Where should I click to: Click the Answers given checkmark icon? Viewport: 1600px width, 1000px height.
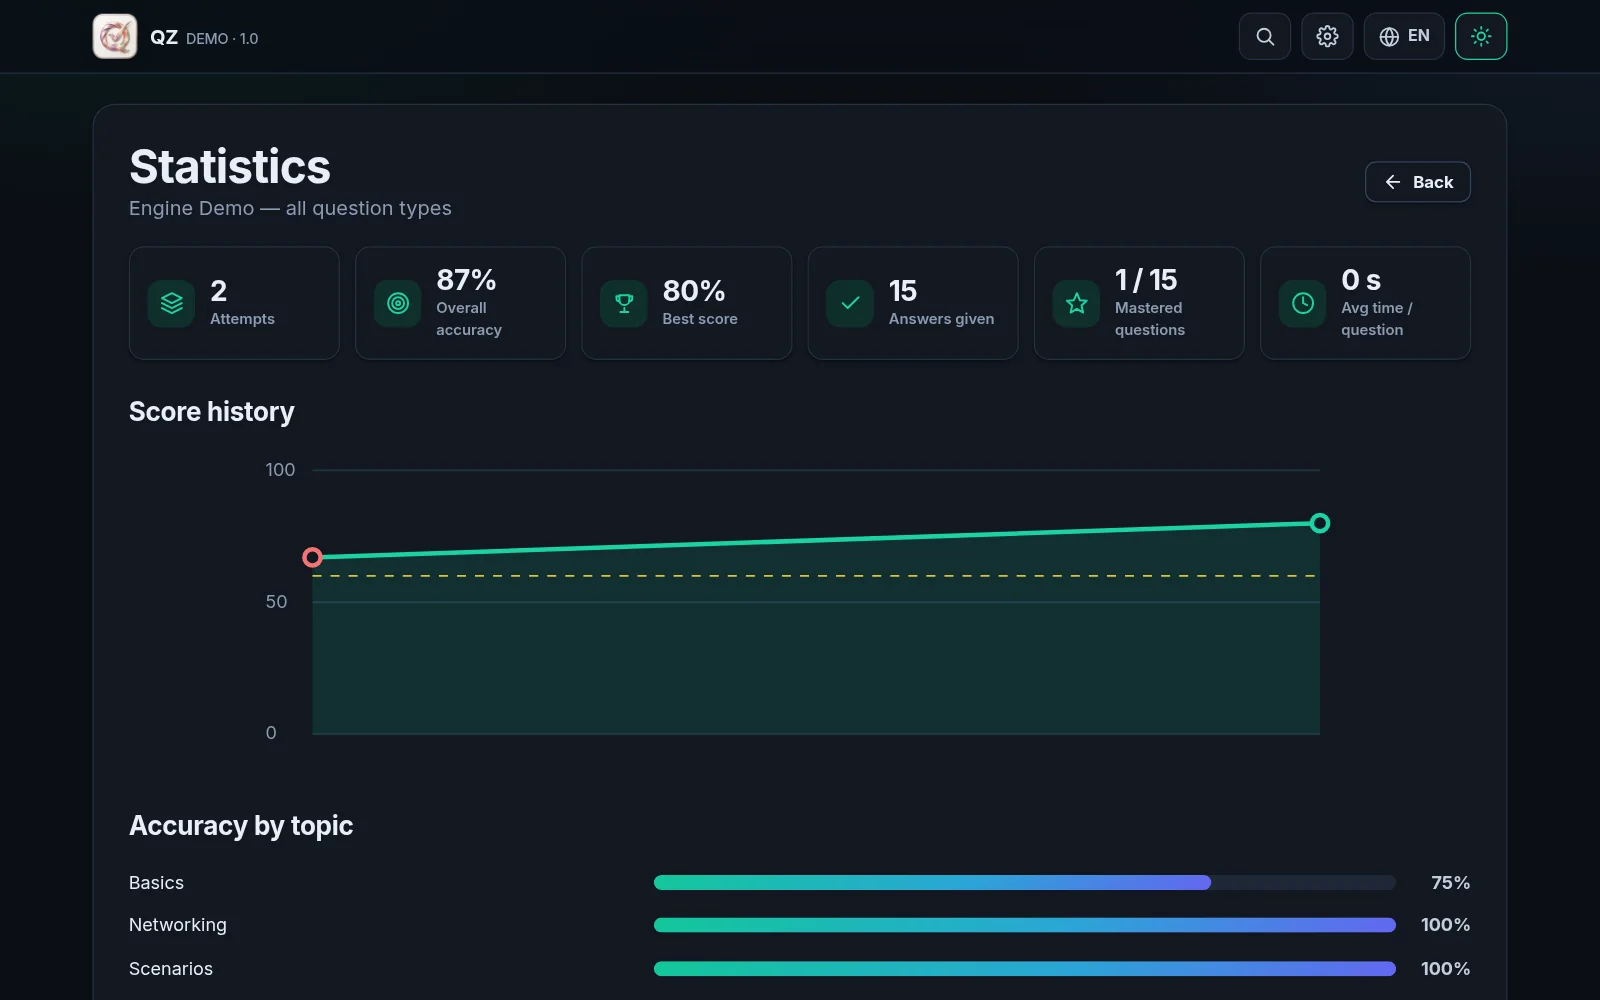point(850,303)
